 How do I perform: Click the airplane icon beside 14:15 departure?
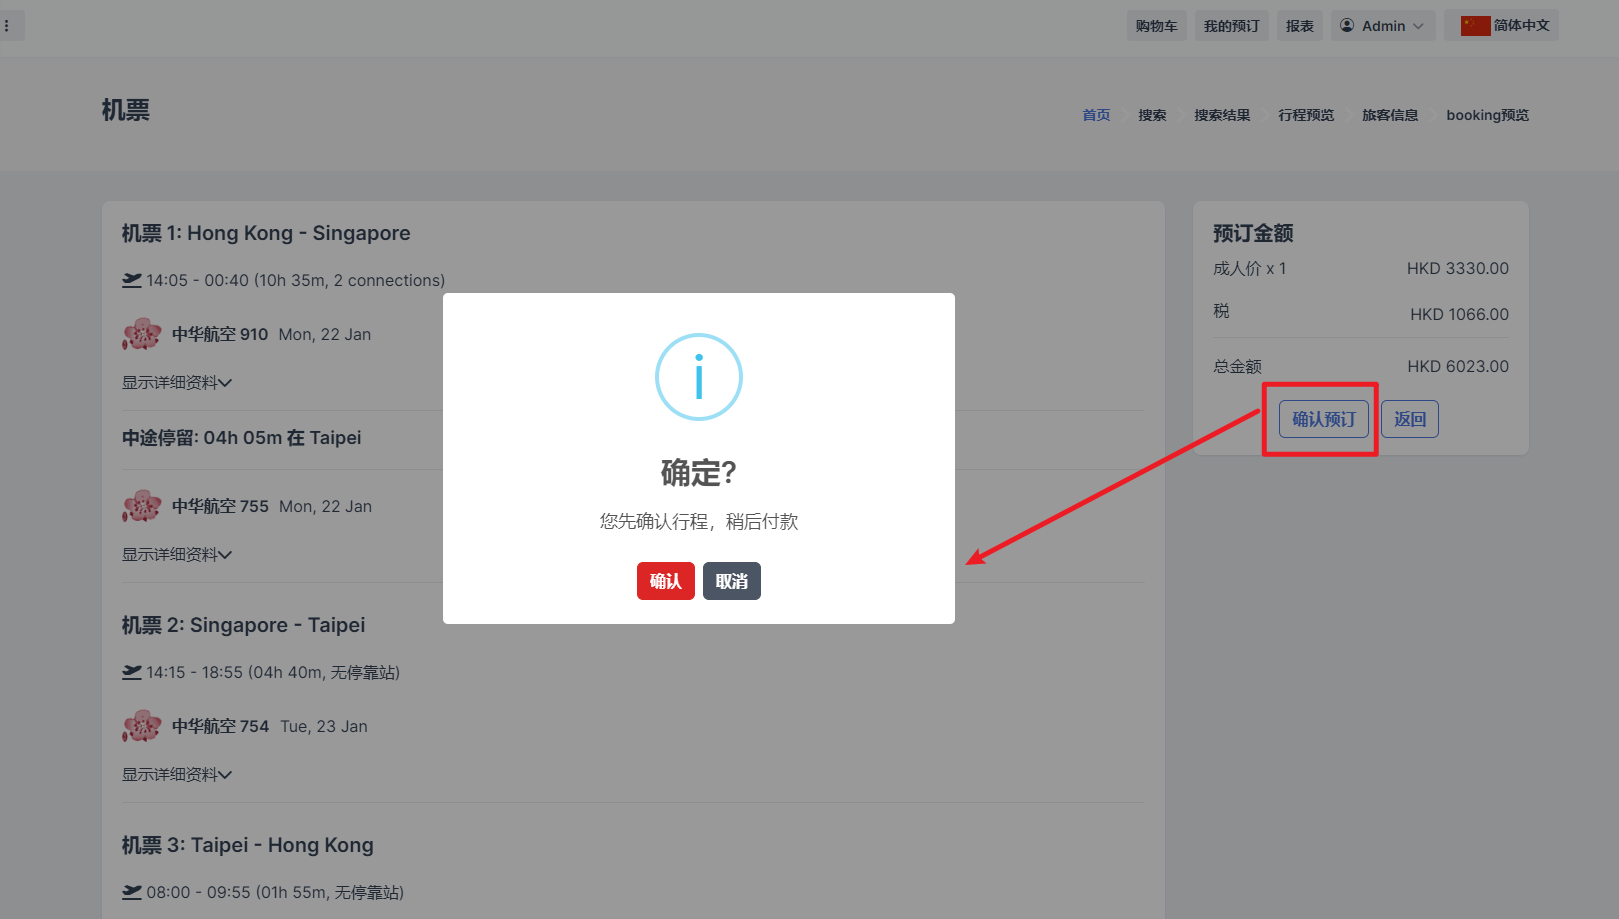[132, 672]
